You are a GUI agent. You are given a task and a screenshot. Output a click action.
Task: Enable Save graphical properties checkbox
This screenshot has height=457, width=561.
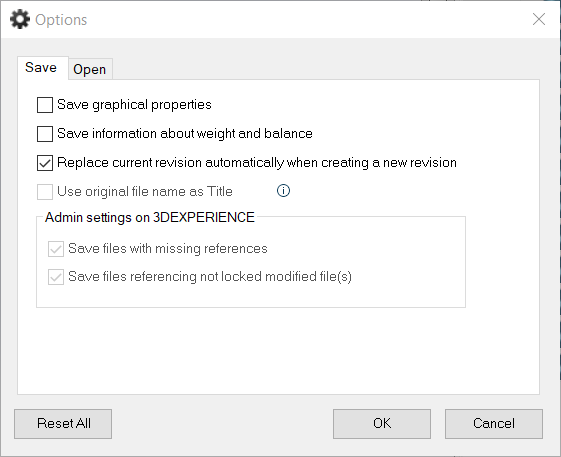point(45,105)
